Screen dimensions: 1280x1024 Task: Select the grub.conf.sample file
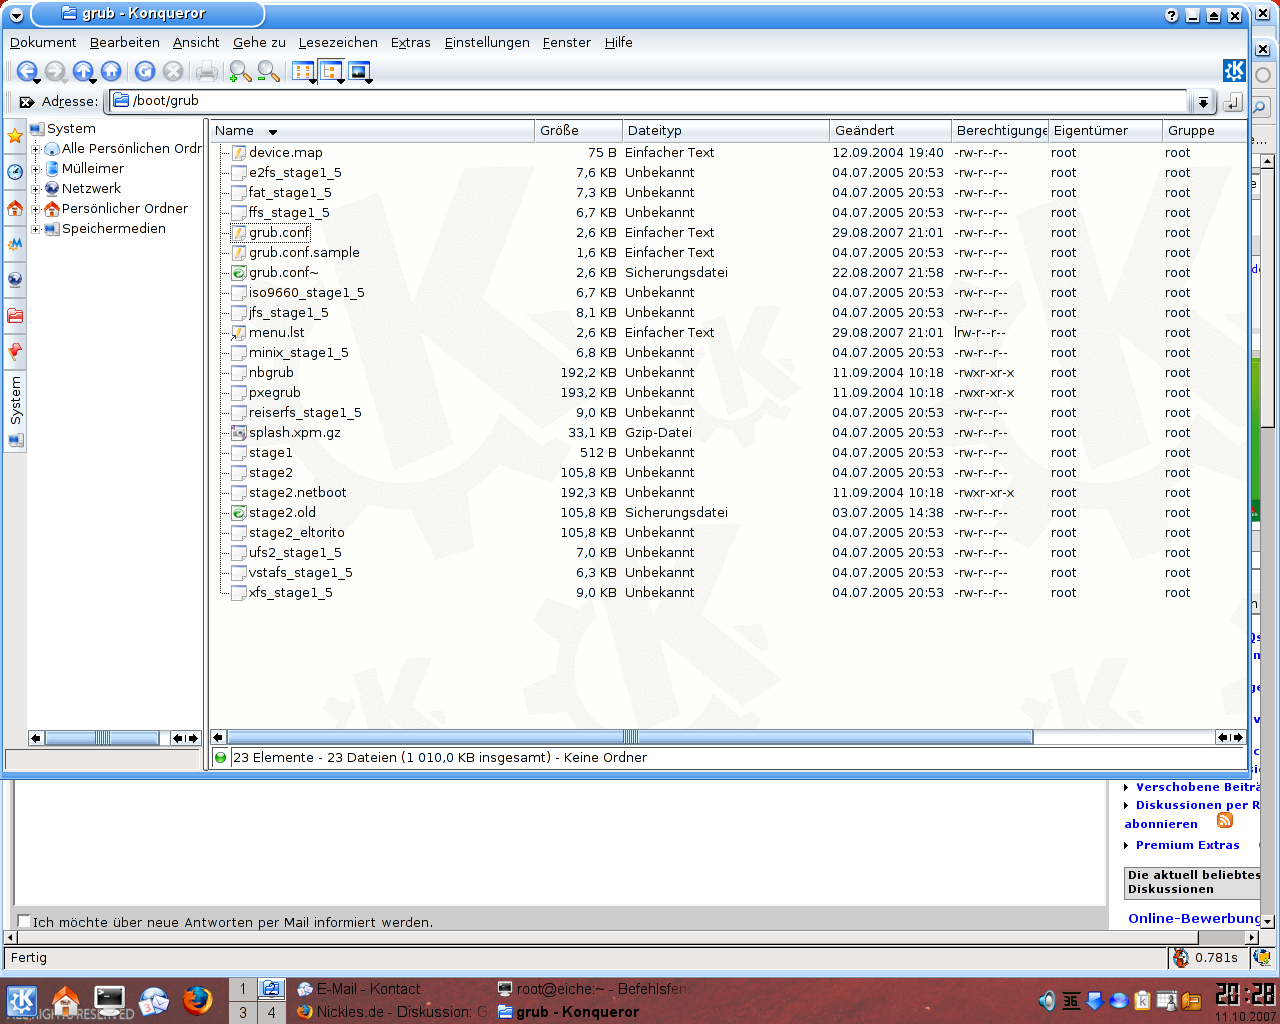click(x=304, y=253)
